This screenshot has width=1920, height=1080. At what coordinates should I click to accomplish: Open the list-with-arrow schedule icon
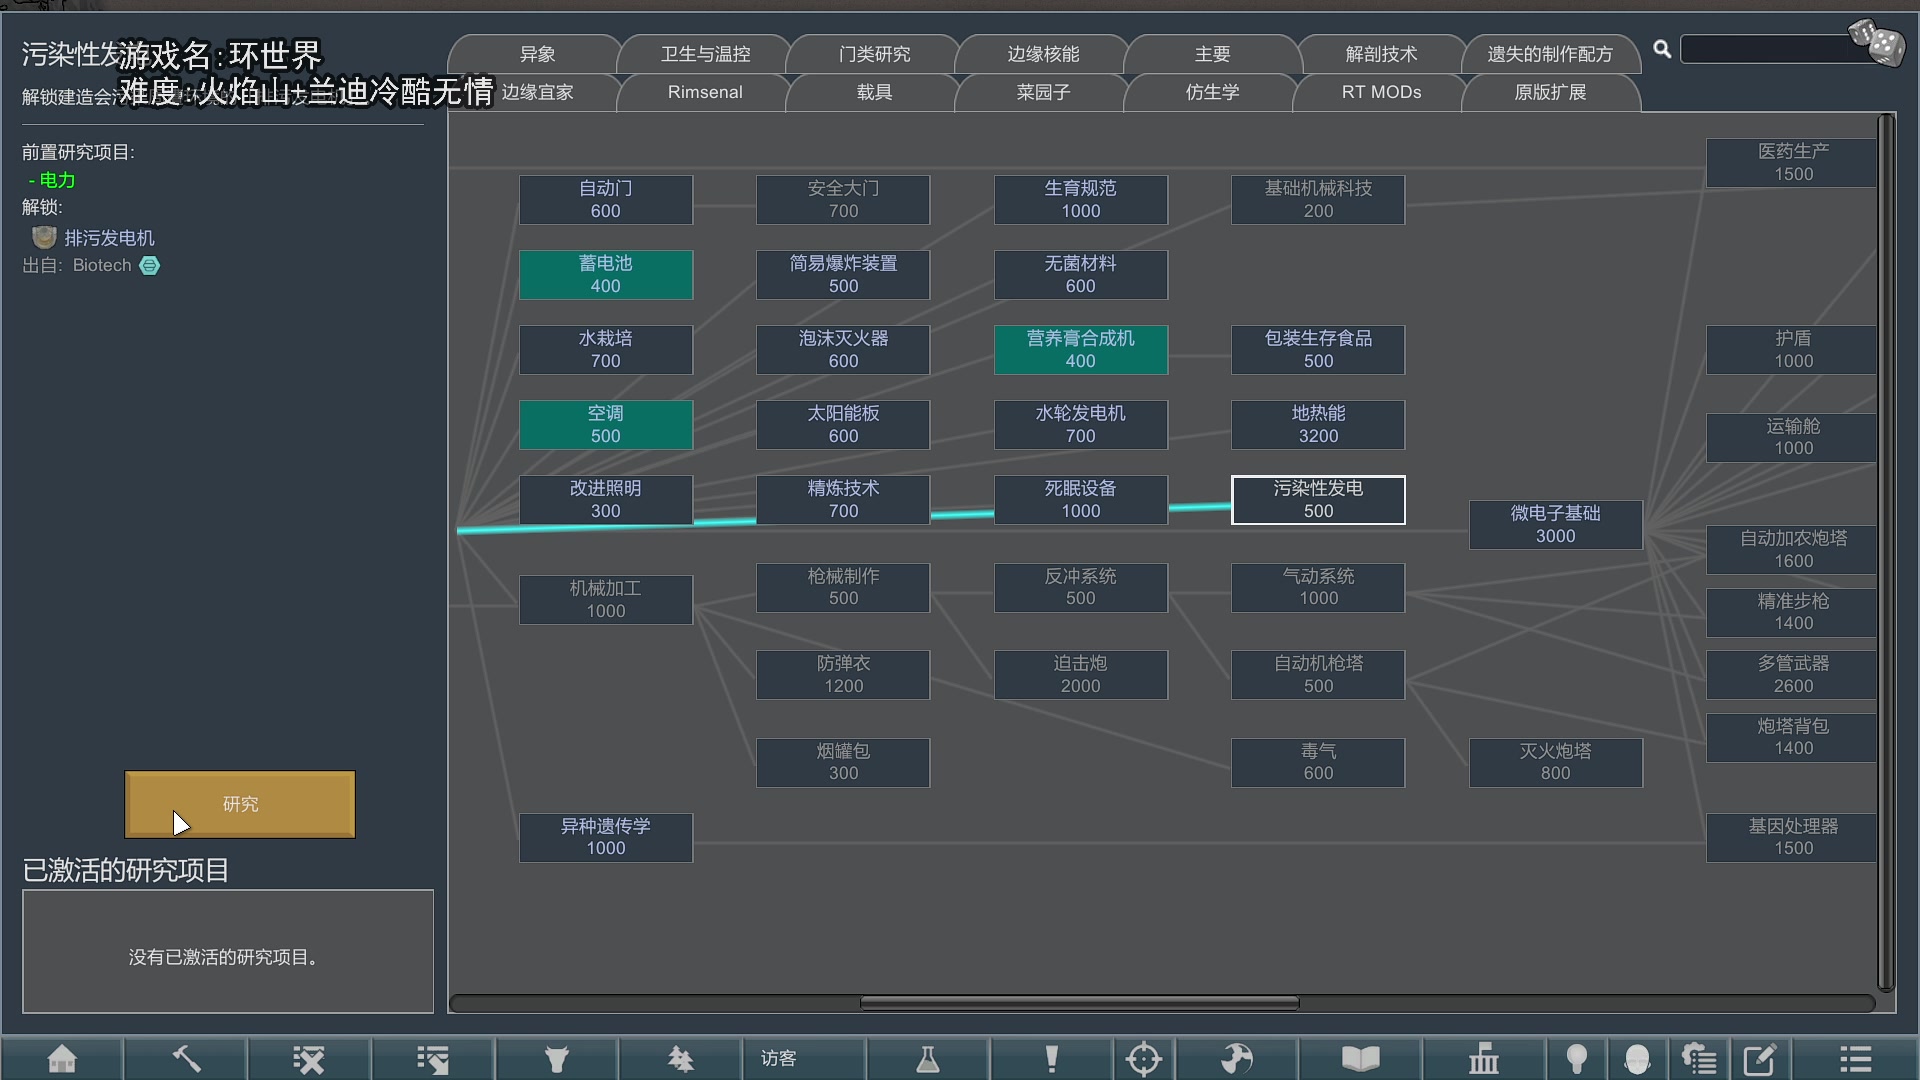[x=433, y=1058]
